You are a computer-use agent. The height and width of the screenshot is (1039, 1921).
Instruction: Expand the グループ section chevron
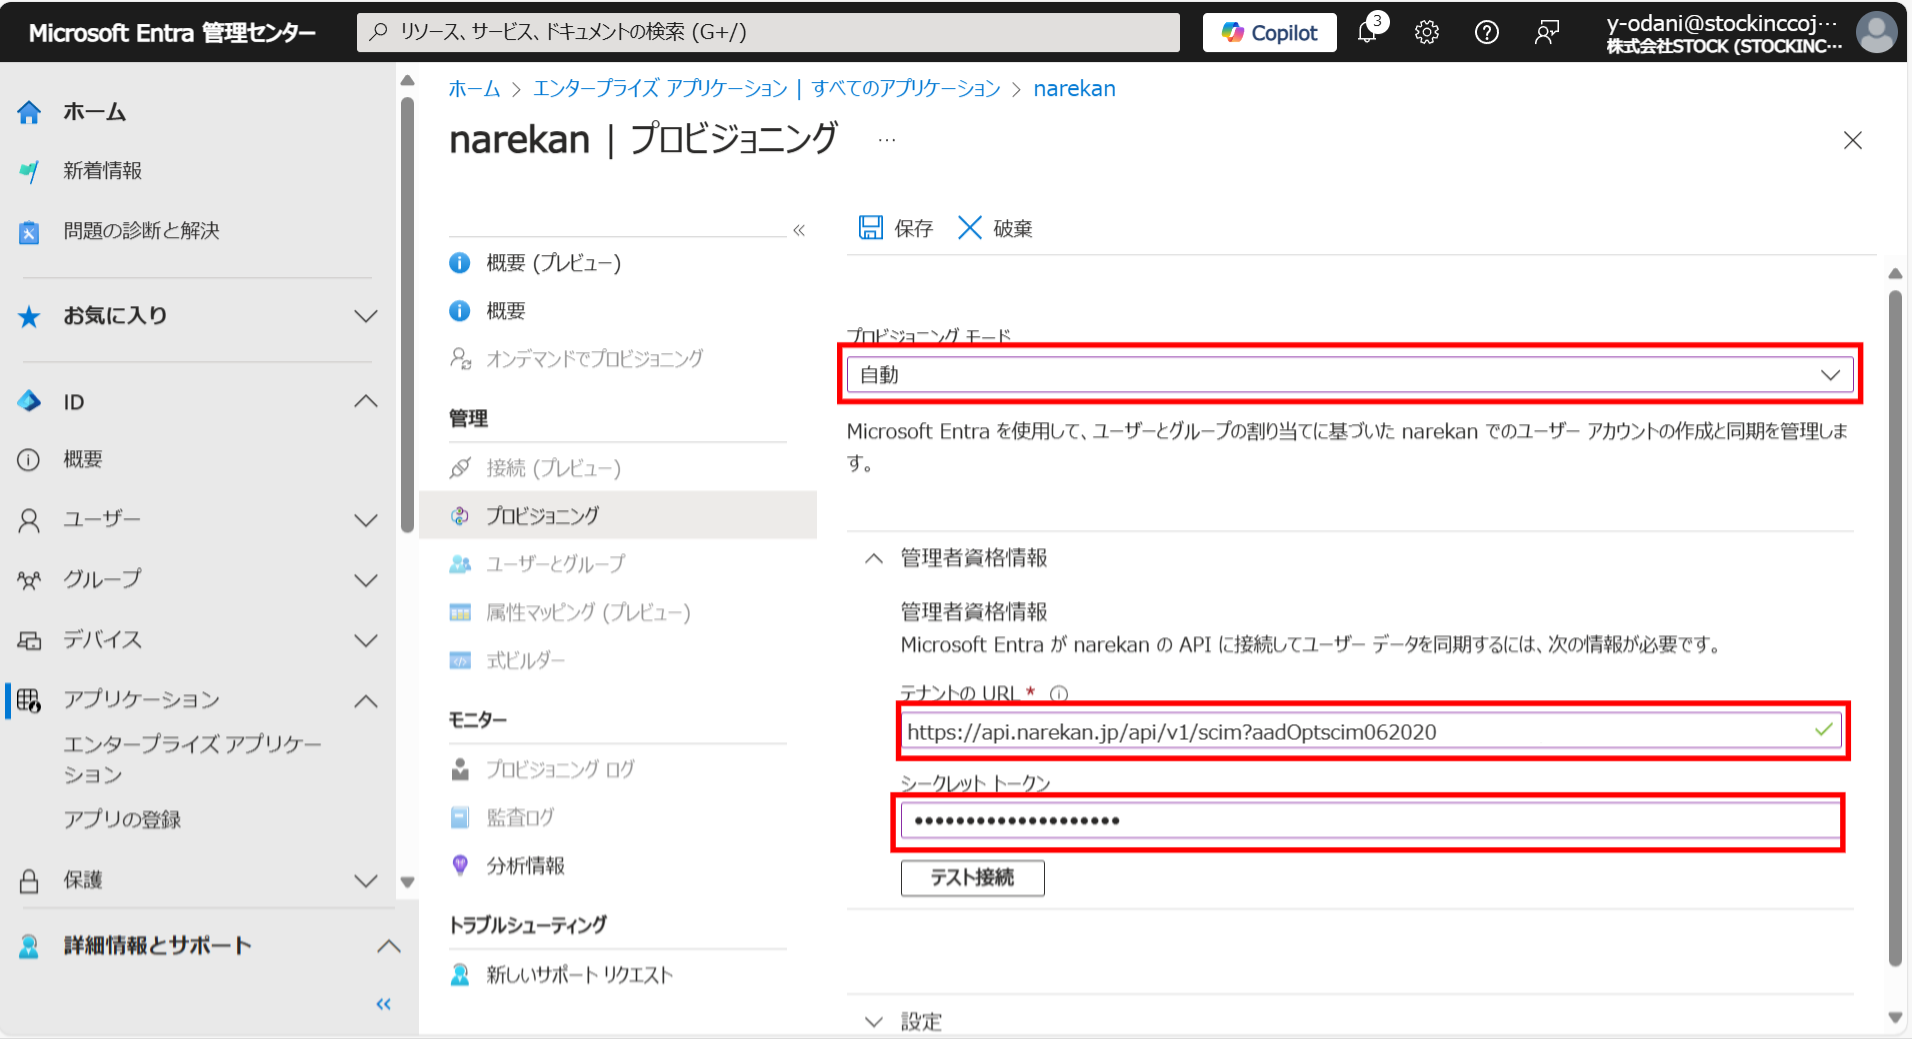(x=366, y=580)
